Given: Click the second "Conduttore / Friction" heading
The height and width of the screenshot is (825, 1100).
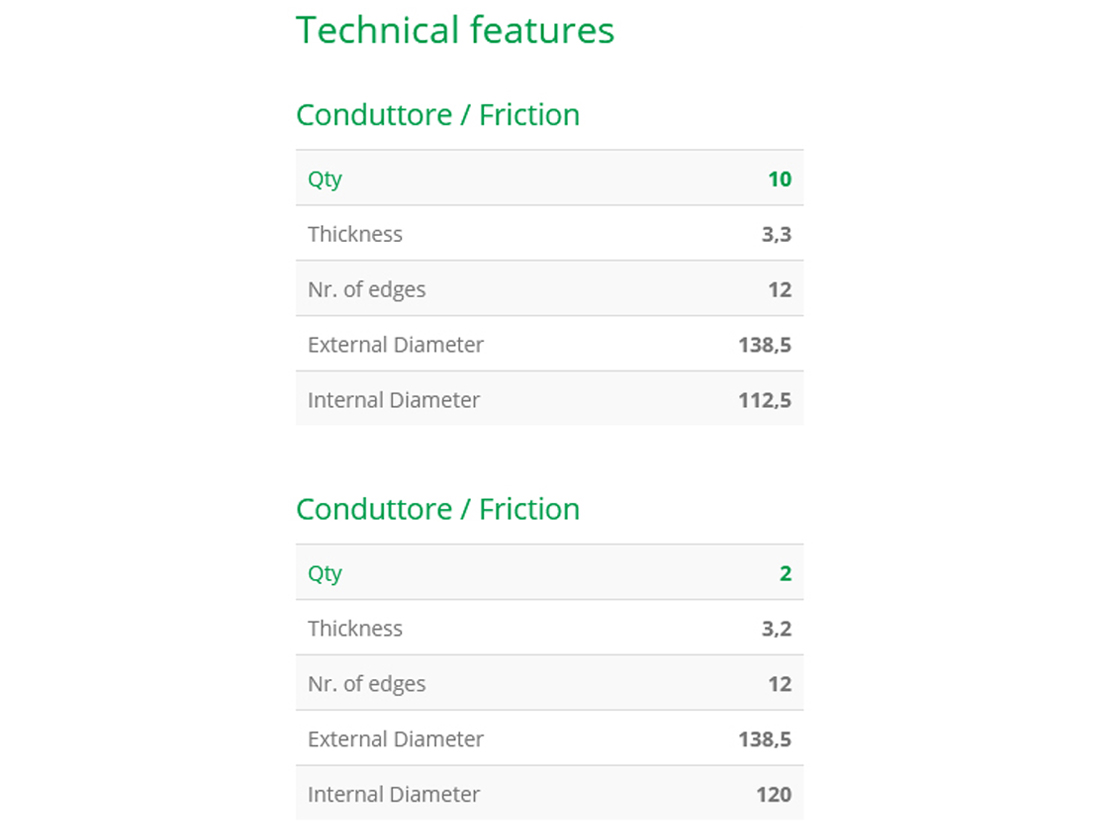Looking at the screenshot, I should point(438,509).
